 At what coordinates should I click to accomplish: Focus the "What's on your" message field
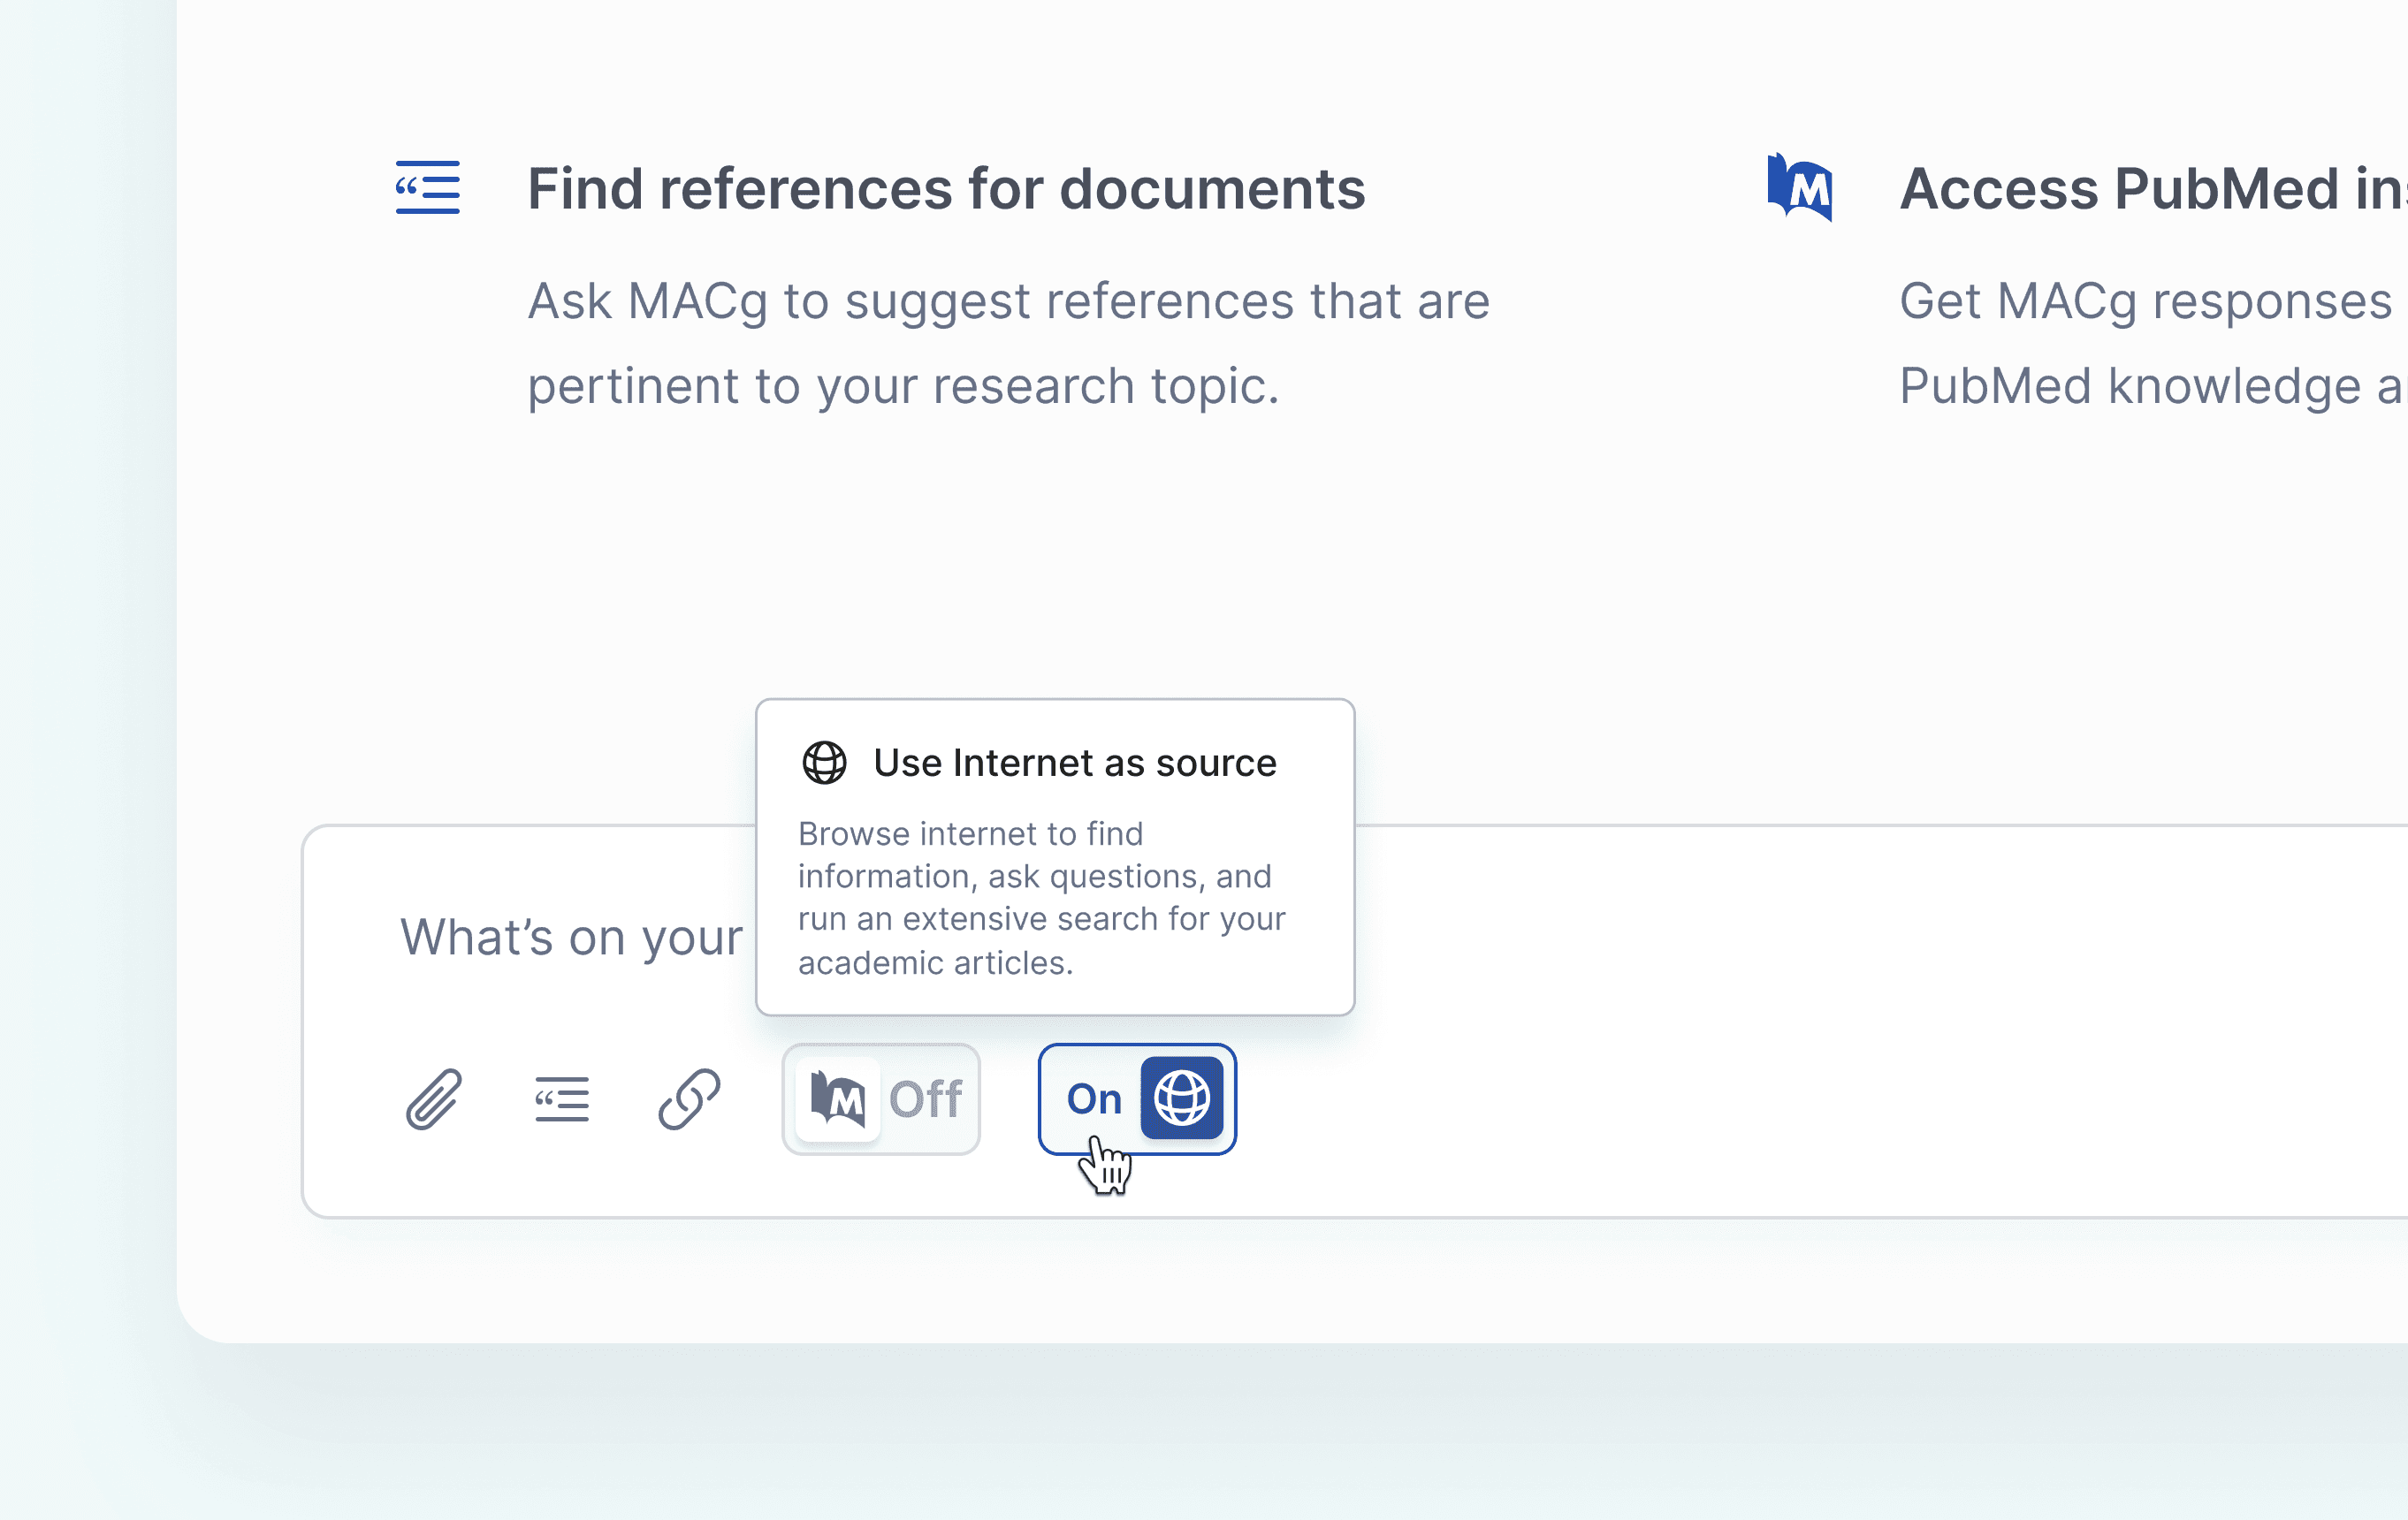571,938
